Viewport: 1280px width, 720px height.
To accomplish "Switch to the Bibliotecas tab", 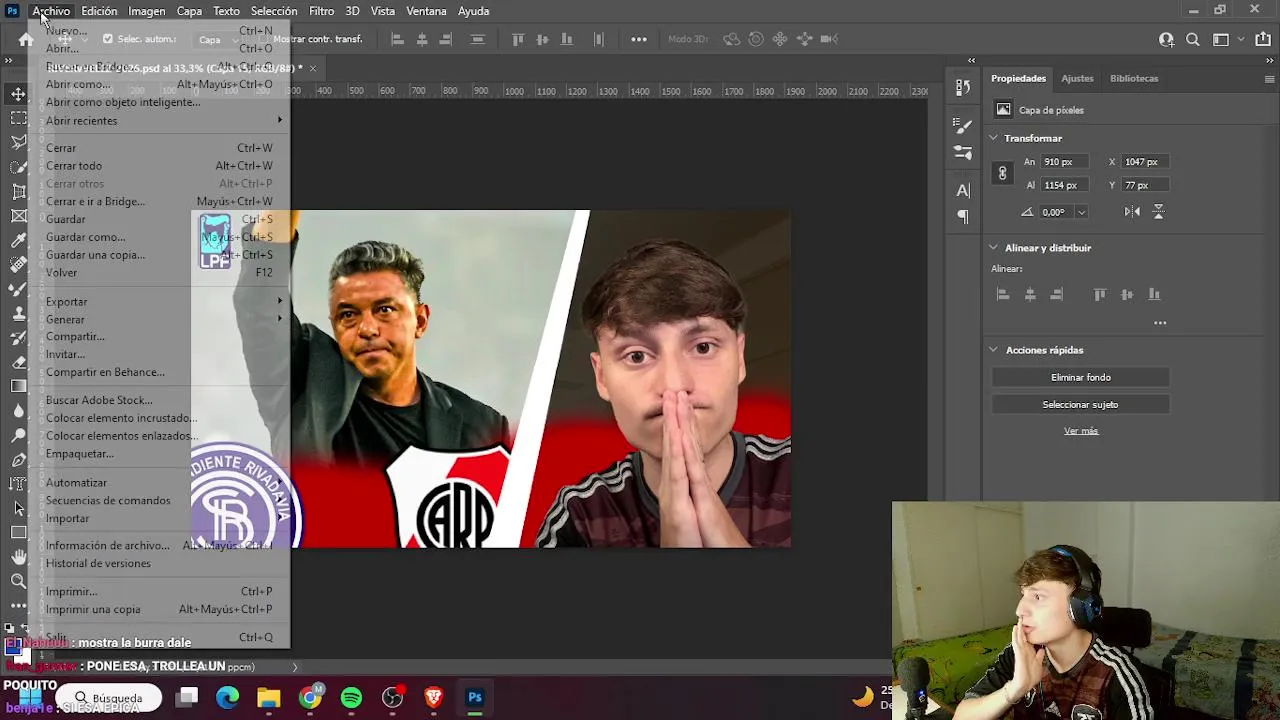I will tap(1134, 78).
